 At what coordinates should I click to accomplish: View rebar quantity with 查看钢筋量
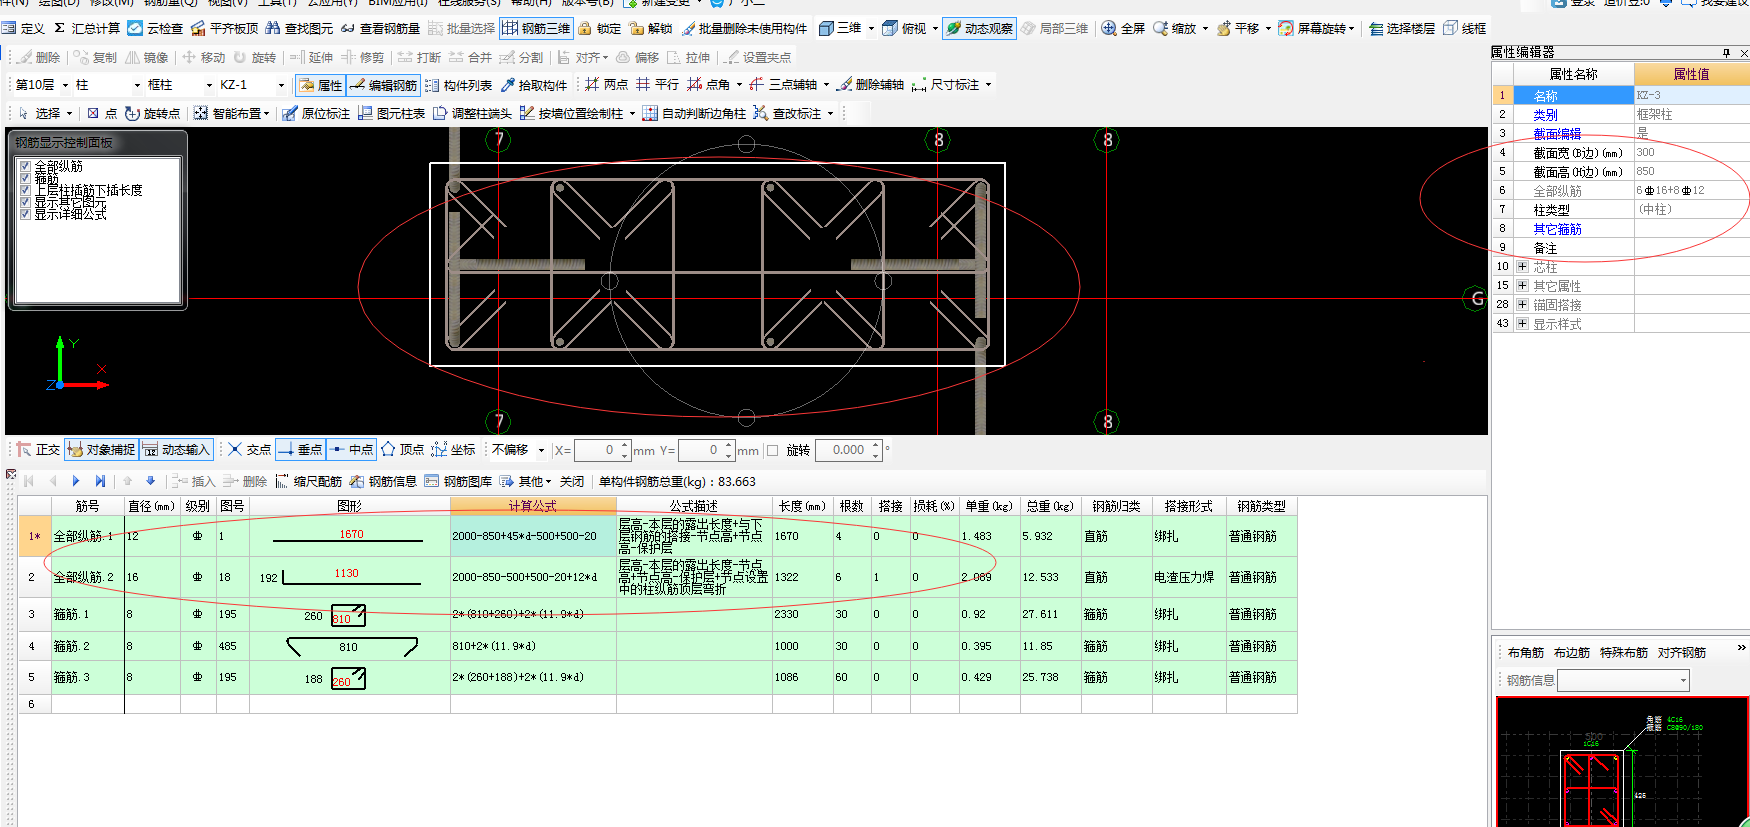tap(381, 28)
